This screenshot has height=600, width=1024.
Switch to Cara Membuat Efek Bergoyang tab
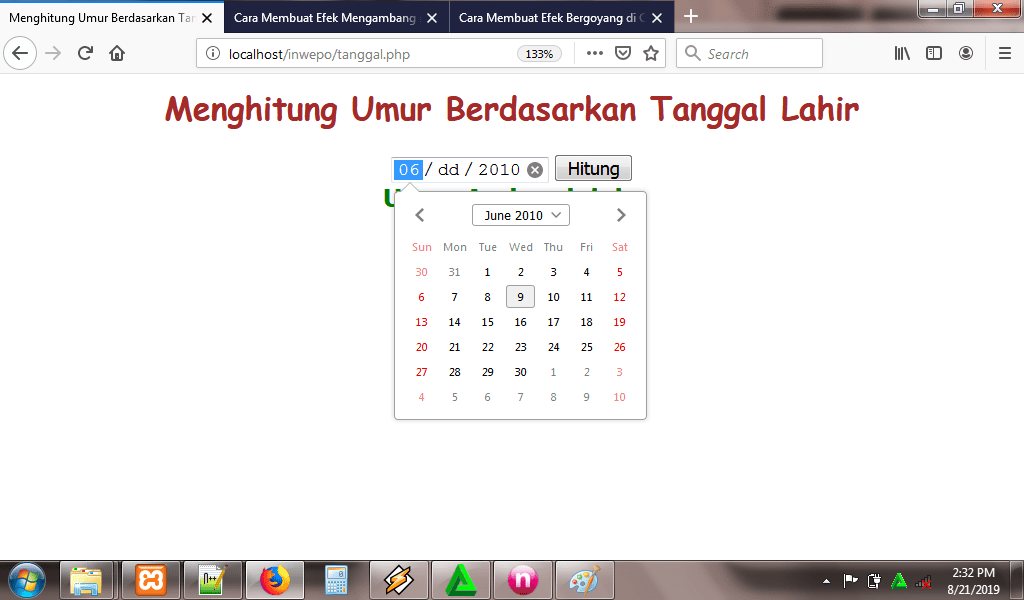coord(551,18)
